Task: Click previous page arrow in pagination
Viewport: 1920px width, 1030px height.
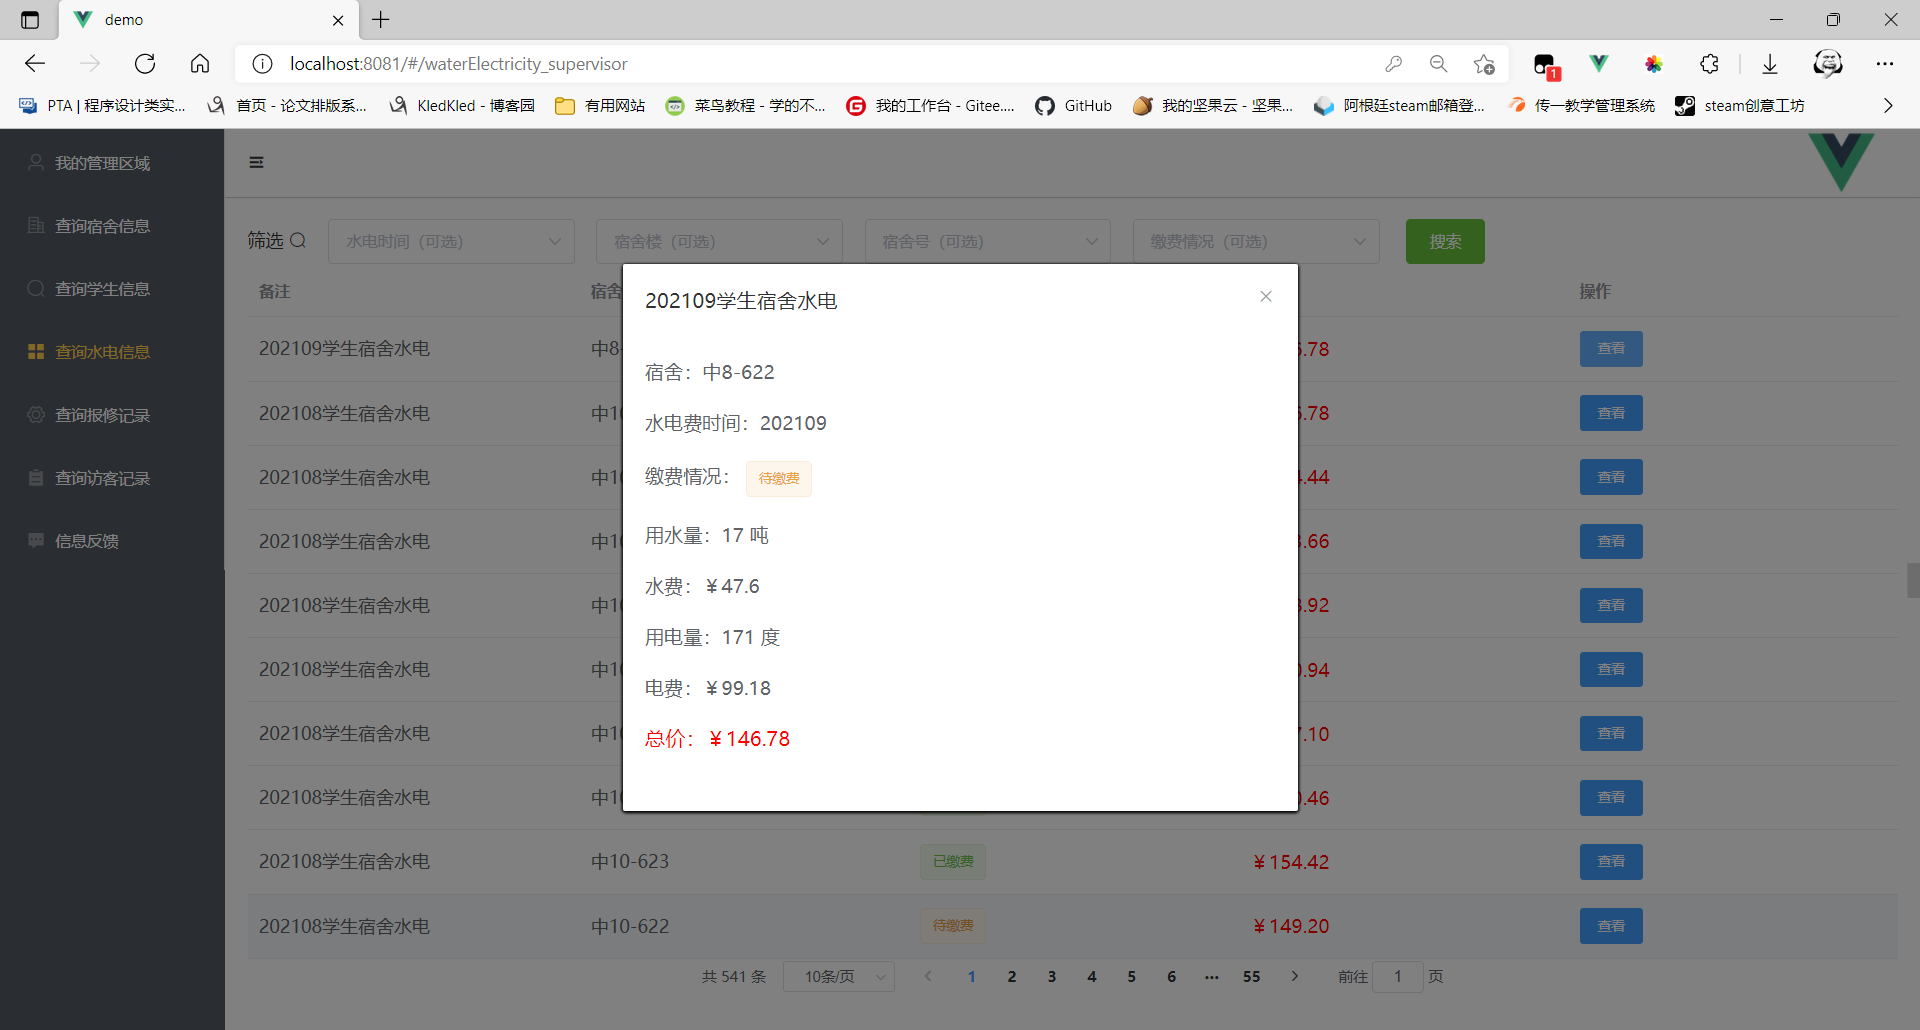Action: (x=928, y=976)
